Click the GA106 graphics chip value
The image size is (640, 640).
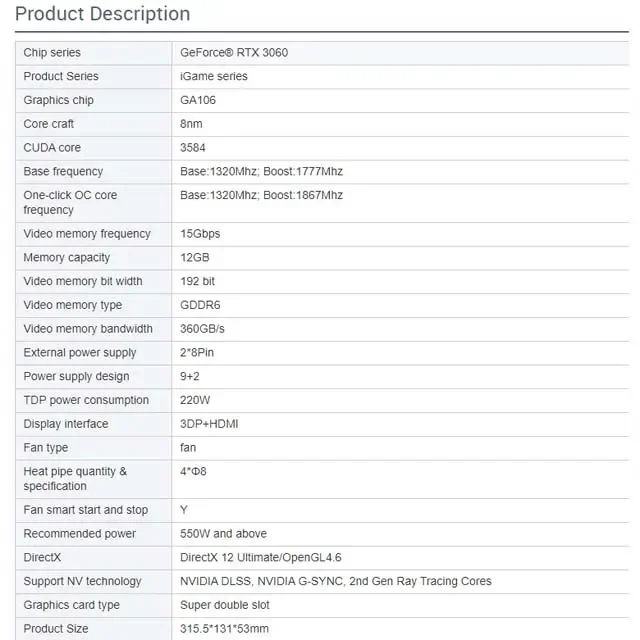pyautogui.click(x=198, y=100)
